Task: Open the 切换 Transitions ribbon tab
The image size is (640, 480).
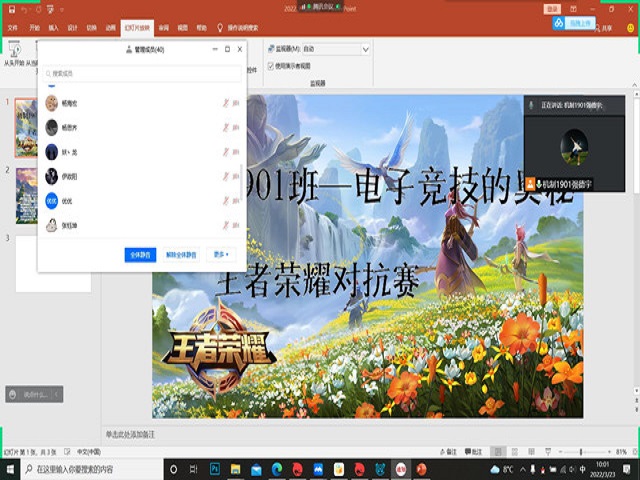Action: [x=91, y=28]
